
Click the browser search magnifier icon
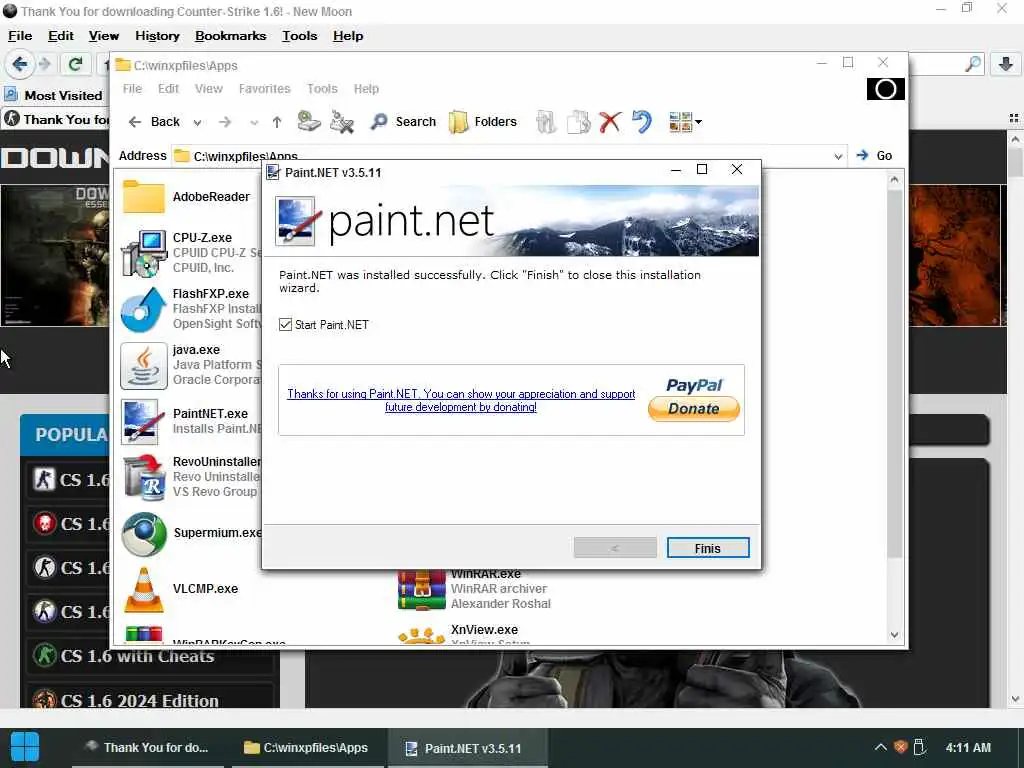point(973,64)
